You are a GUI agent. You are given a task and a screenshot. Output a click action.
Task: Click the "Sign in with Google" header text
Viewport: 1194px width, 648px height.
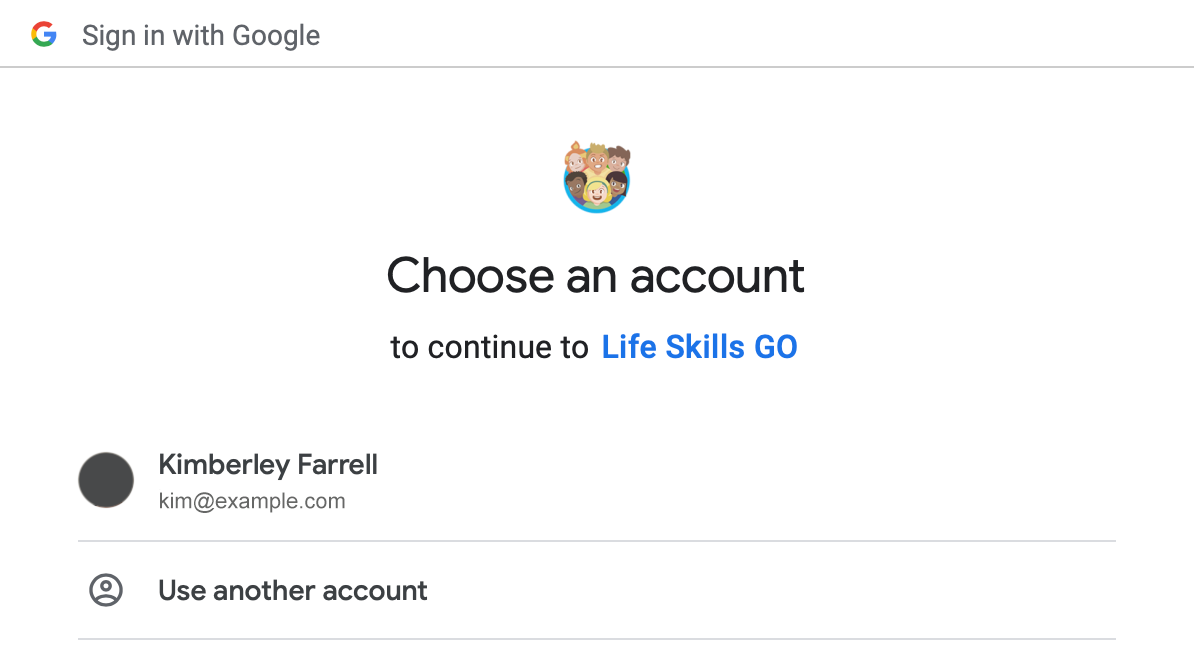click(x=201, y=36)
